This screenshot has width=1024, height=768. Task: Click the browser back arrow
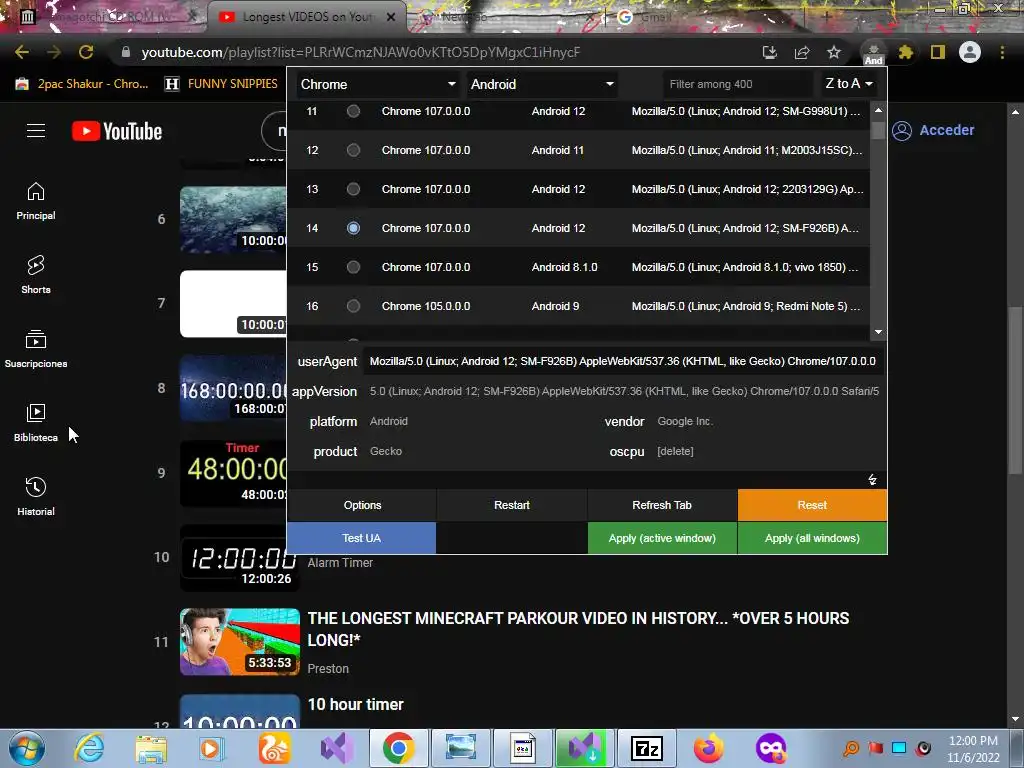[22, 52]
